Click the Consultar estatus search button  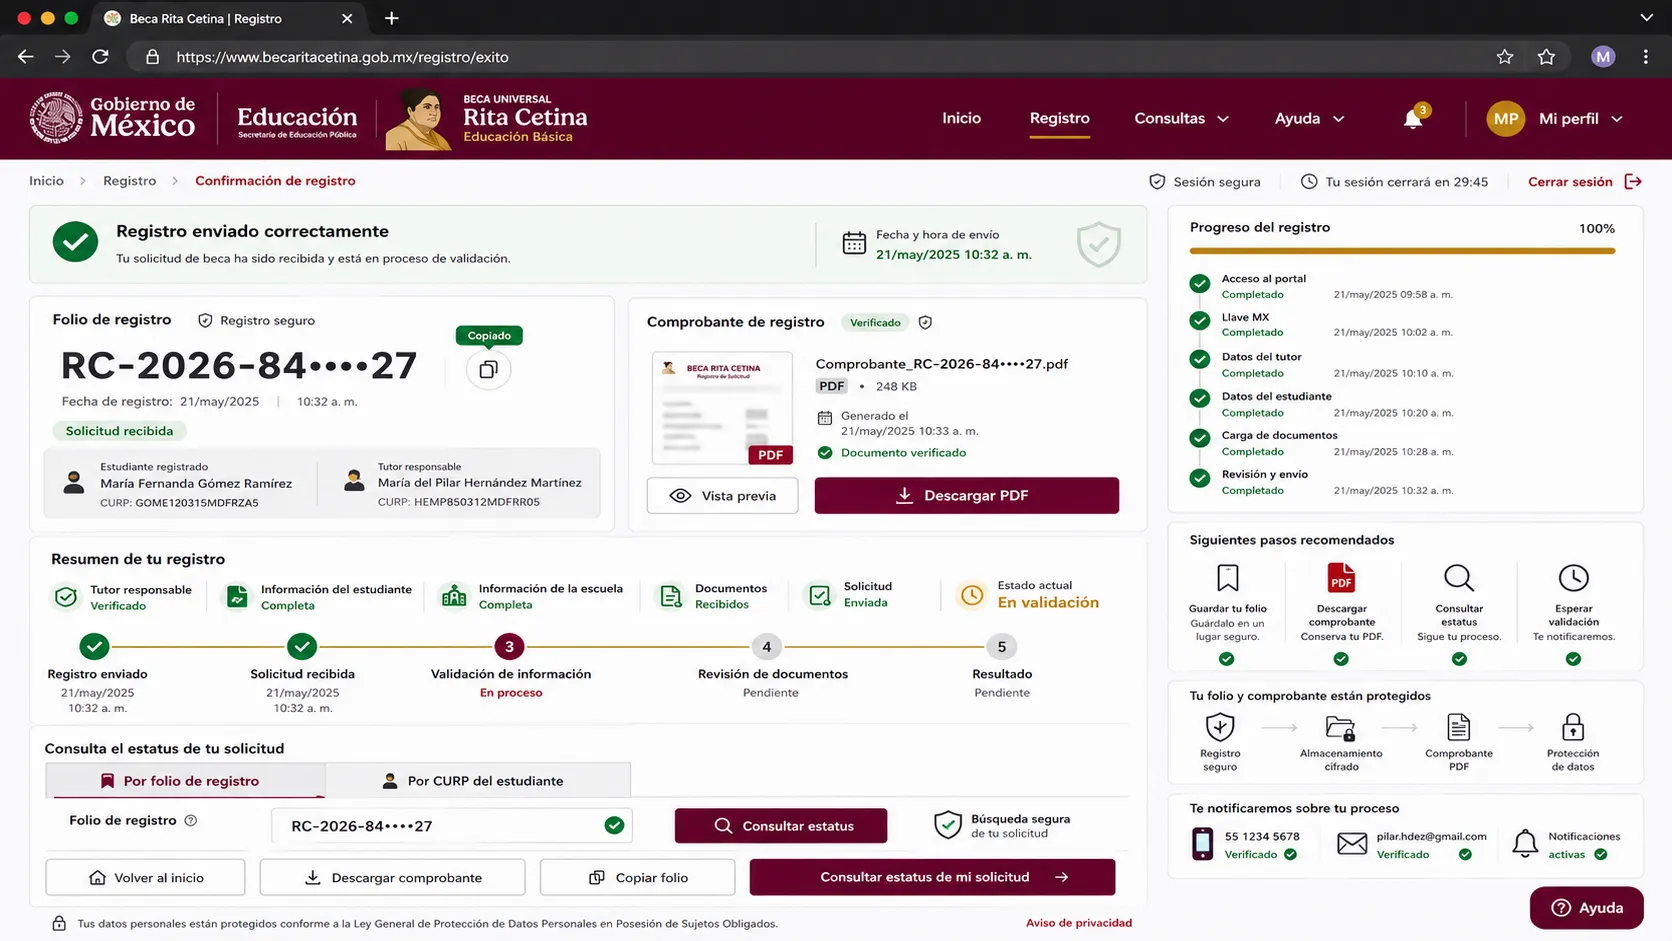[780, 826]
